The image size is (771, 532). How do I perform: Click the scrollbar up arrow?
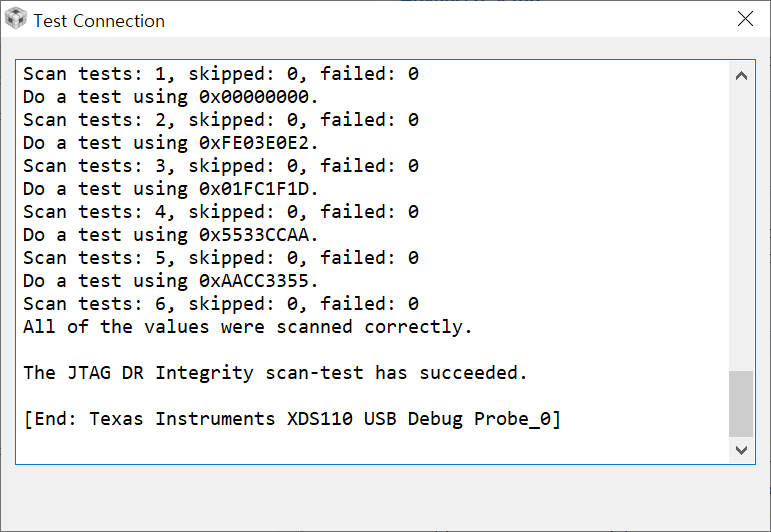click(x=741, y=76)
